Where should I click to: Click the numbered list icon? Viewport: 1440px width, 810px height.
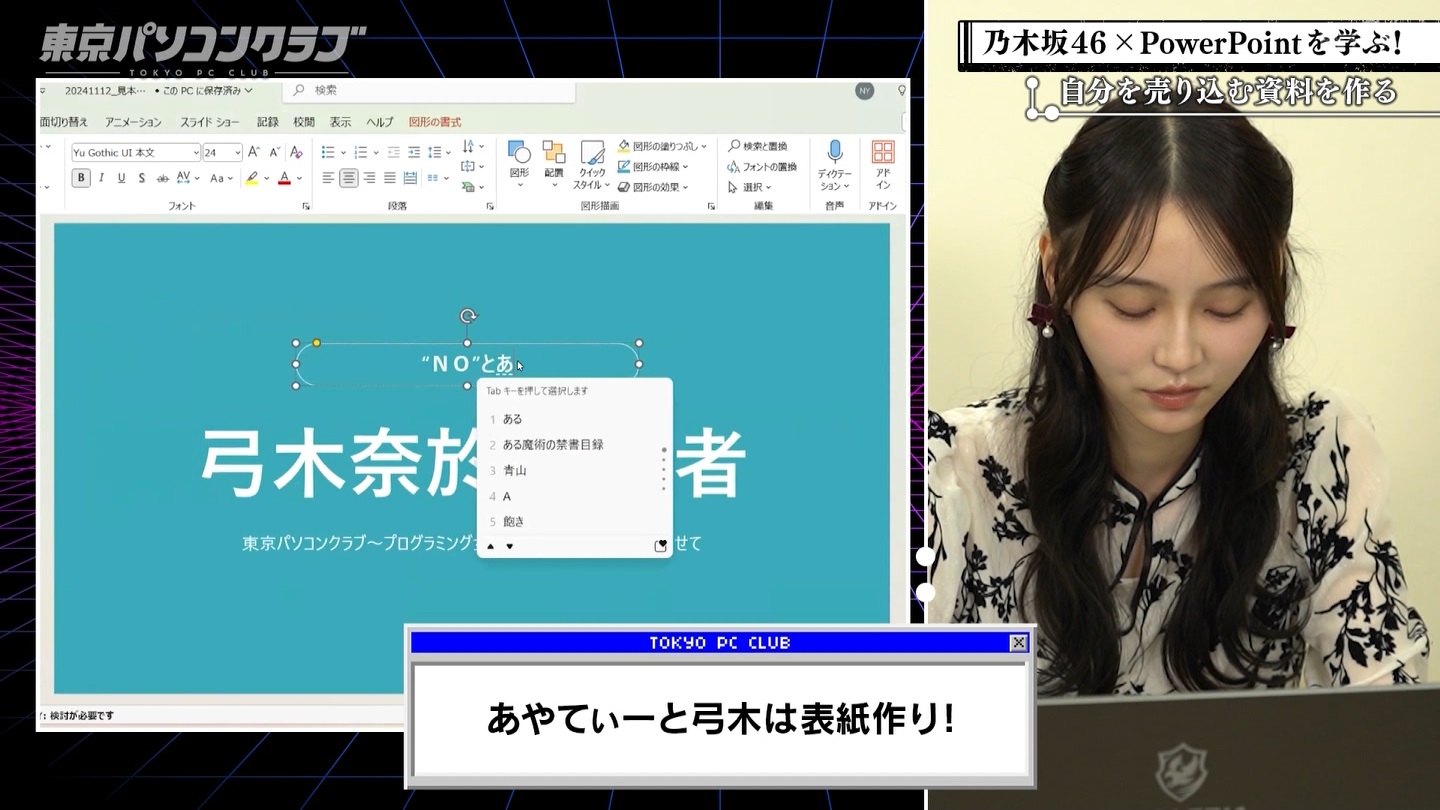360,152
